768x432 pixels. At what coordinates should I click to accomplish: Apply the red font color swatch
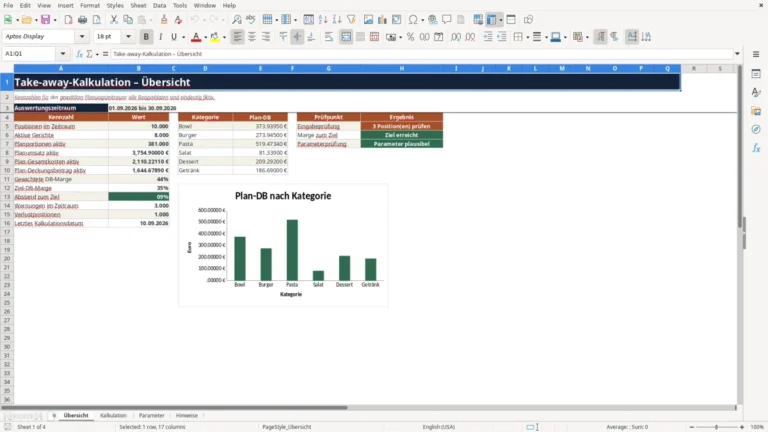[196, 37]
